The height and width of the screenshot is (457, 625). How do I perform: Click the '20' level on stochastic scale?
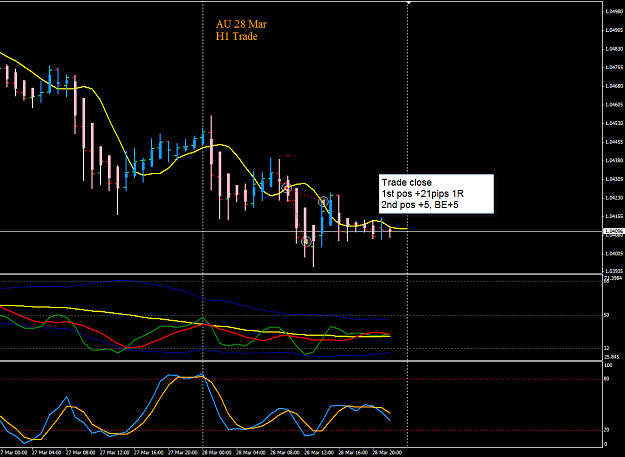(x=607, y=430)
